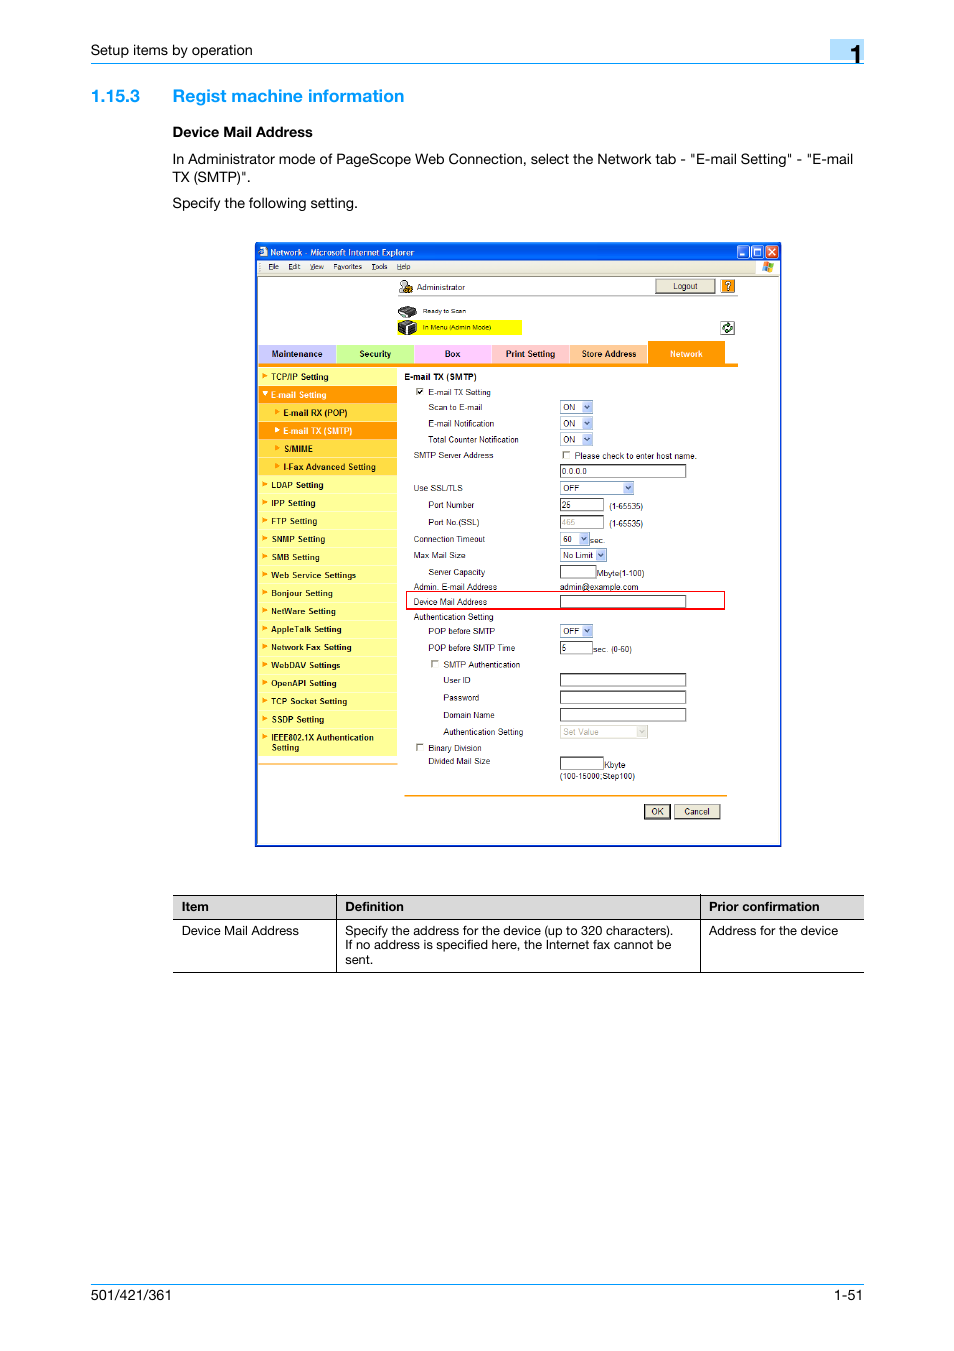Image resolution: width=954 pixels, height=1351 pixels.
Task: Click the In Menu Admin Mode device icon
Action: click(407, 327)
